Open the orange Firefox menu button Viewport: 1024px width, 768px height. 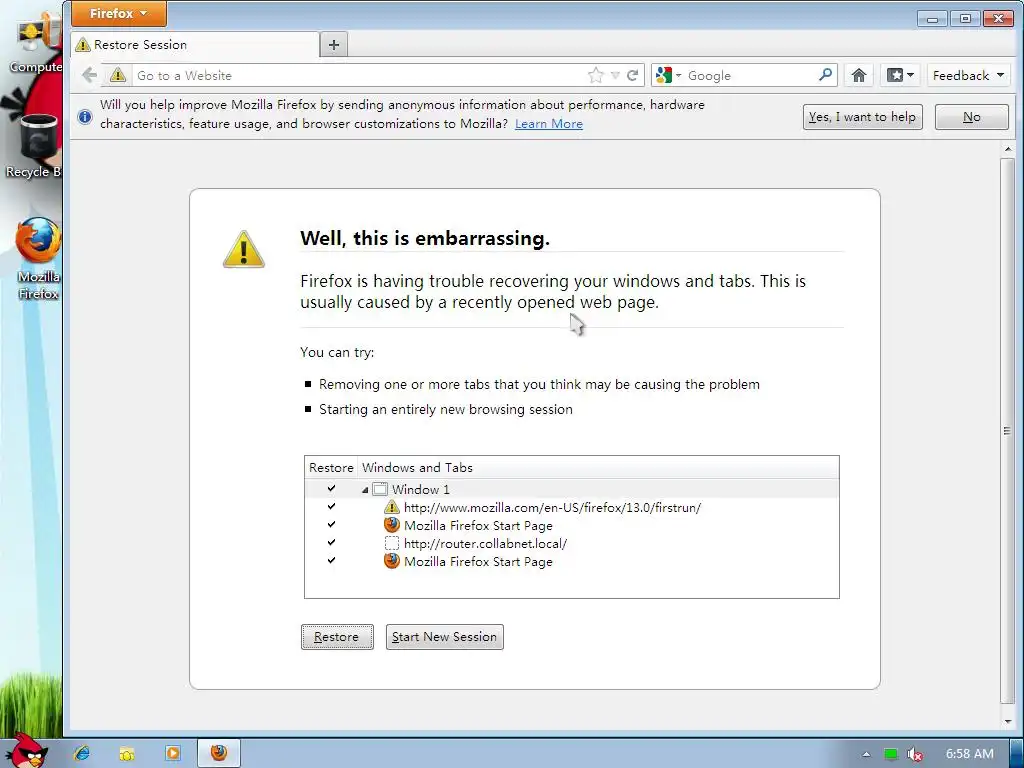[x=118, y=13]
